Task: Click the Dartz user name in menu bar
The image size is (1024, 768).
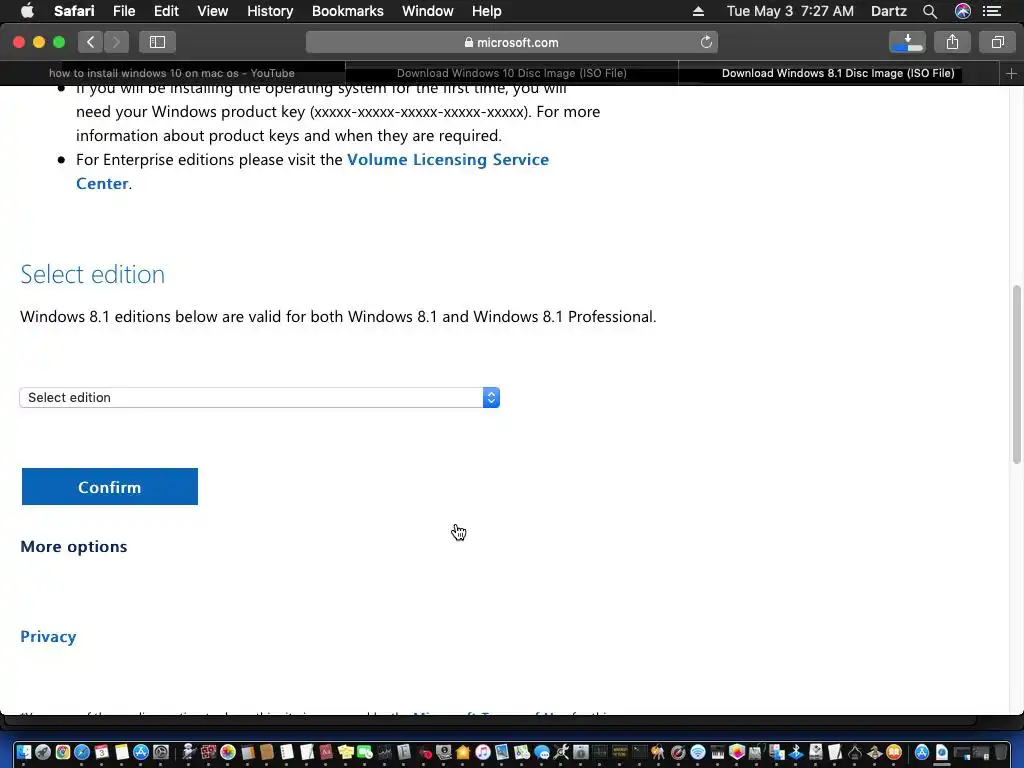Action: (889, 11)
